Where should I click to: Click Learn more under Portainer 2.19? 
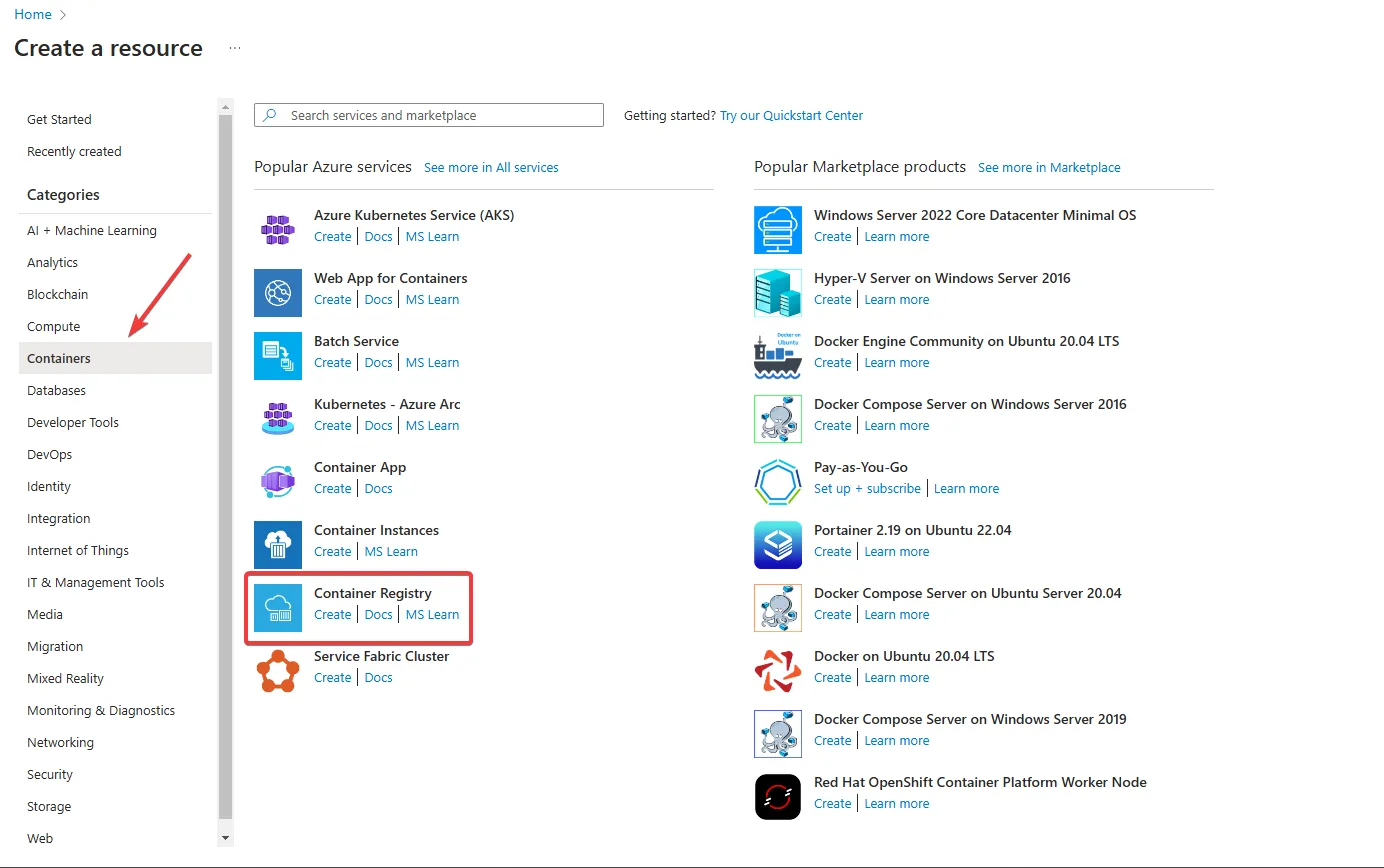click(897, 551)
